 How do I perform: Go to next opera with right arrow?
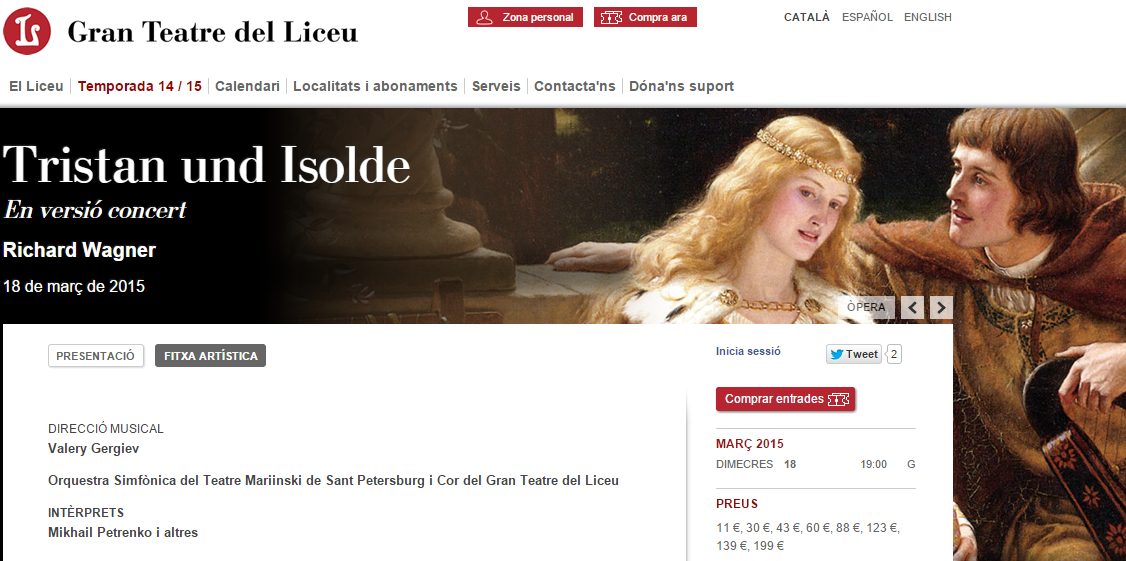[x=941, y=307]
